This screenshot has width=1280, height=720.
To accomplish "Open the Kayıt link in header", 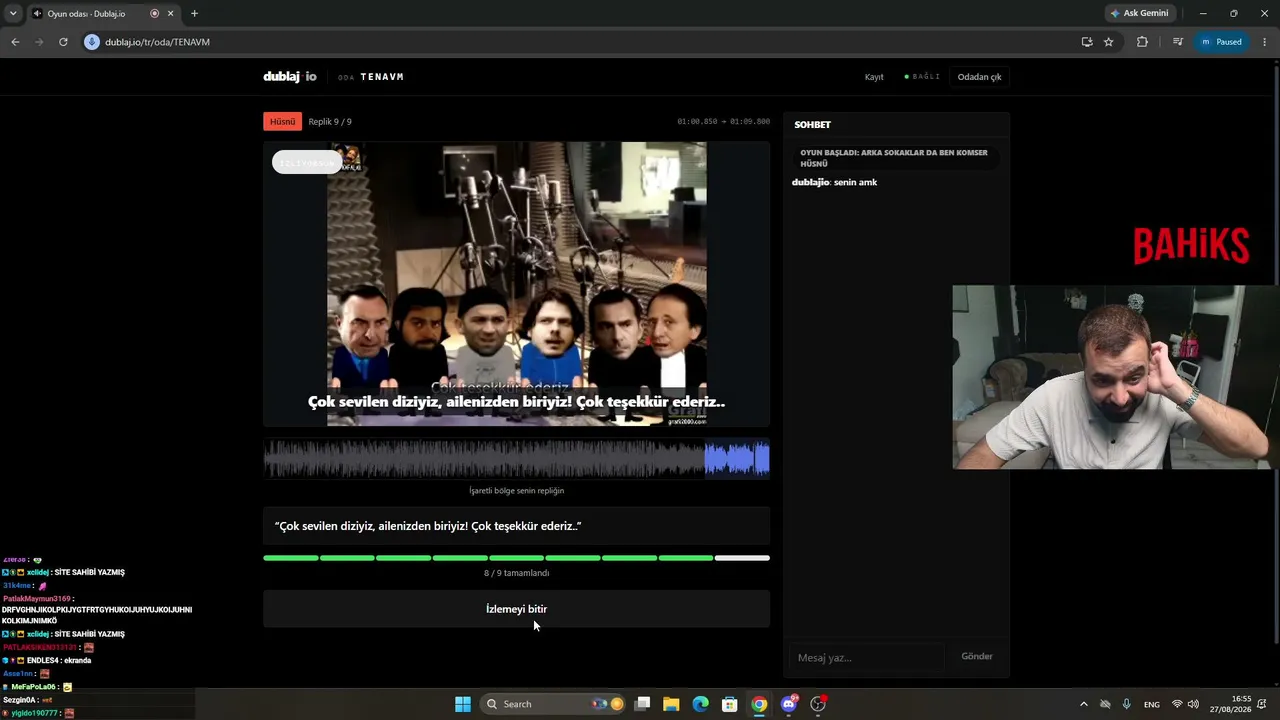I will [x=874, y=77].
